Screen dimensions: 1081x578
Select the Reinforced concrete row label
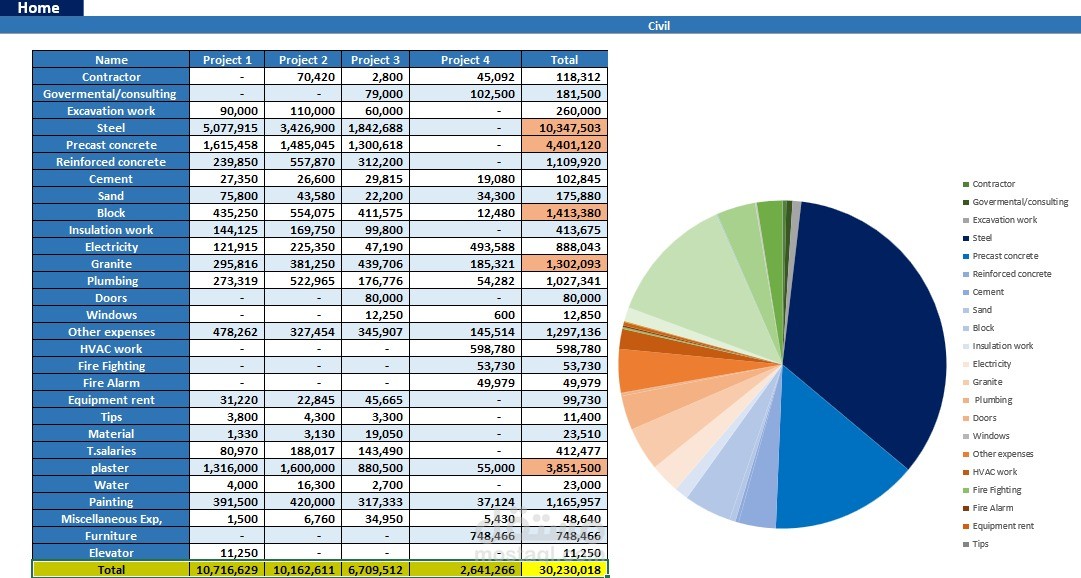click(111, 161)
